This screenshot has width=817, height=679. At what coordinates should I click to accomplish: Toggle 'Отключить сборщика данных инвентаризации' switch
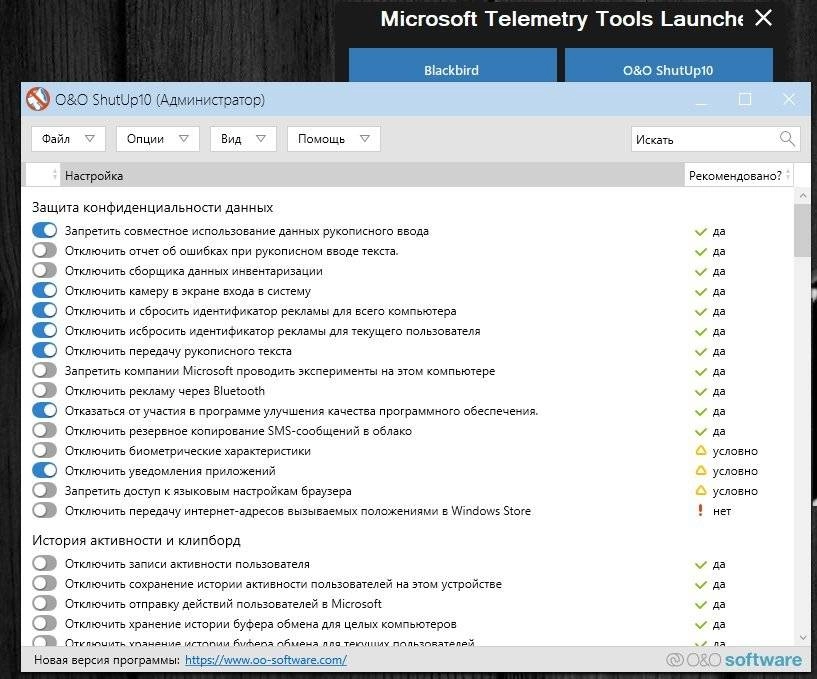click(x=44, y=270)
